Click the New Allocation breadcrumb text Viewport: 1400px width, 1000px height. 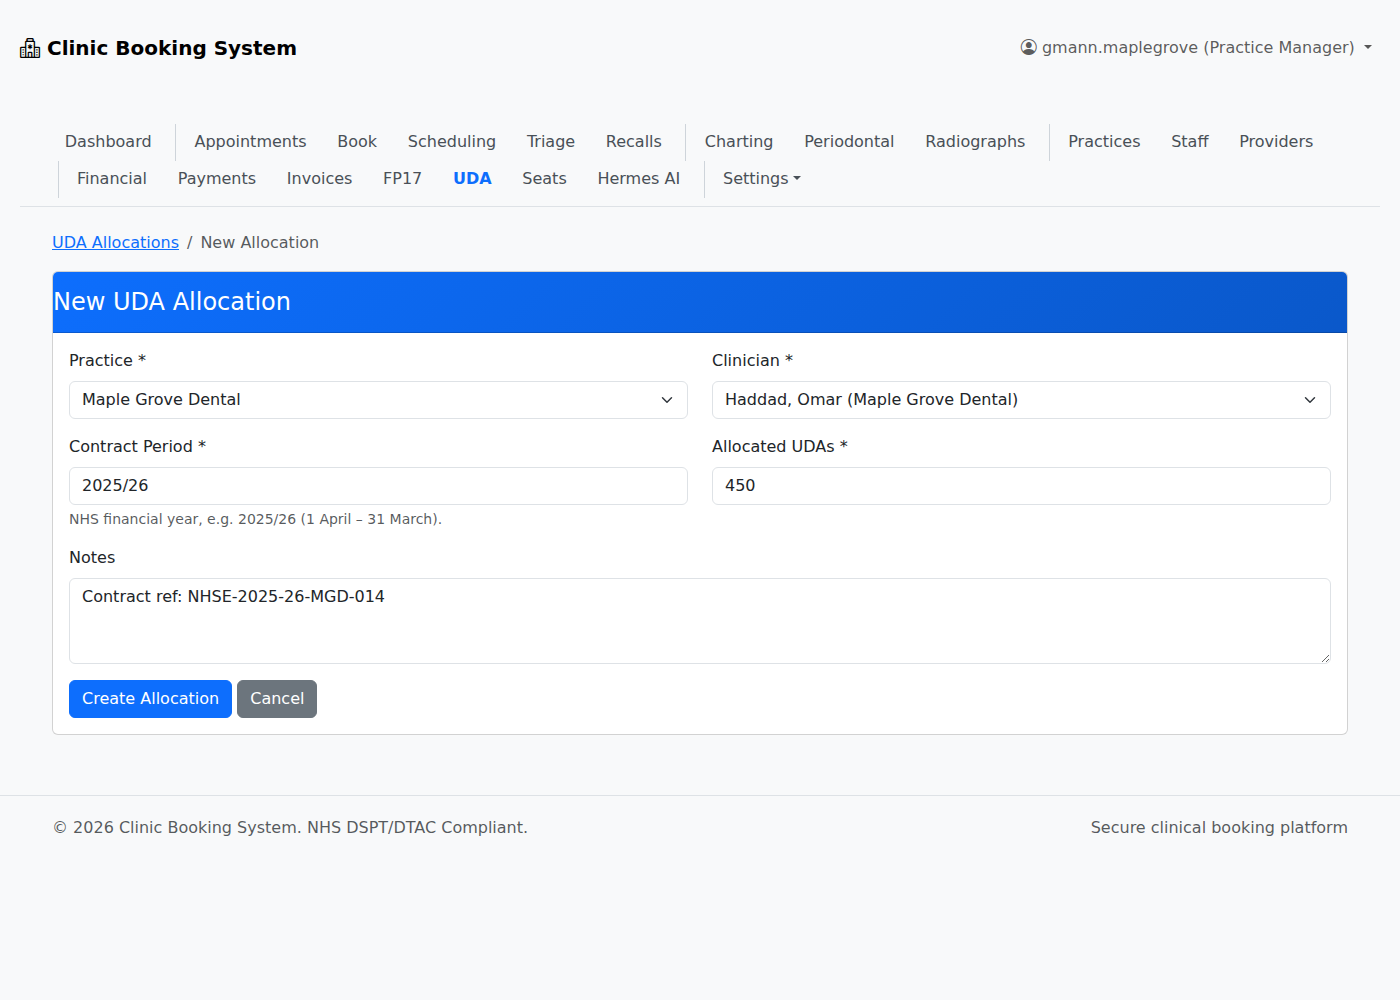pos(260,242)
